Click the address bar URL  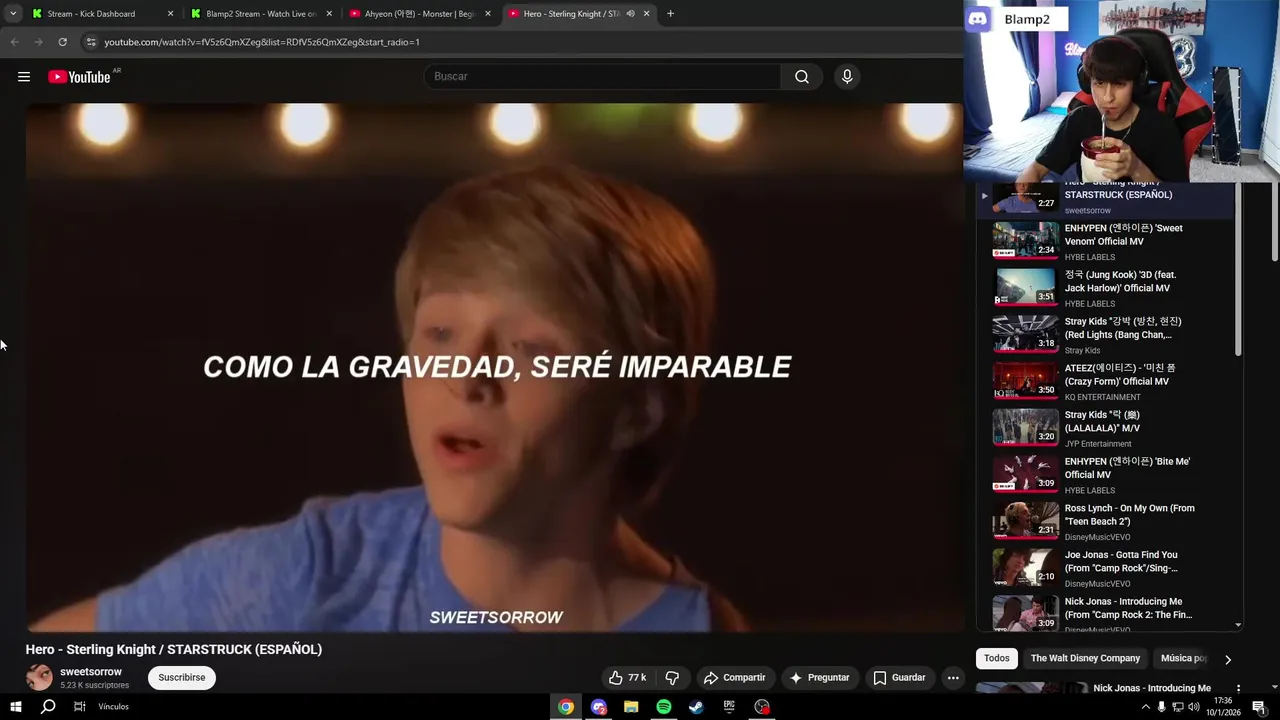[262, 42]
